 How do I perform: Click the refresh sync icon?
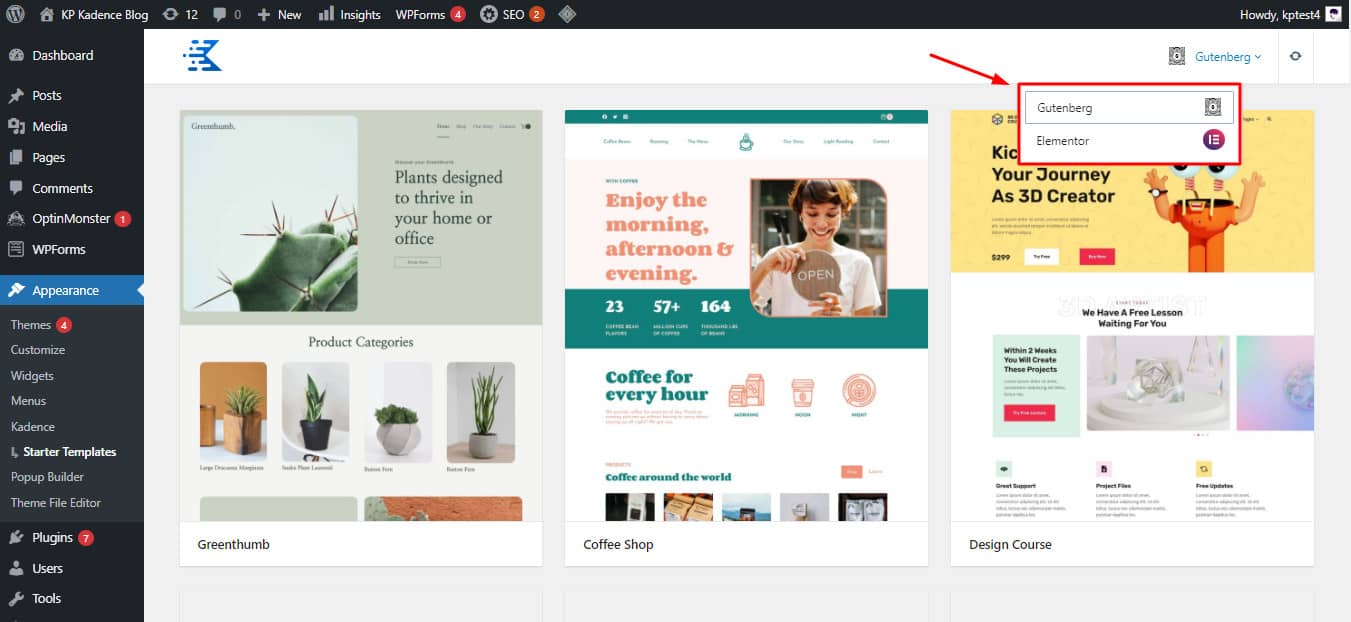click(1295, 57)
